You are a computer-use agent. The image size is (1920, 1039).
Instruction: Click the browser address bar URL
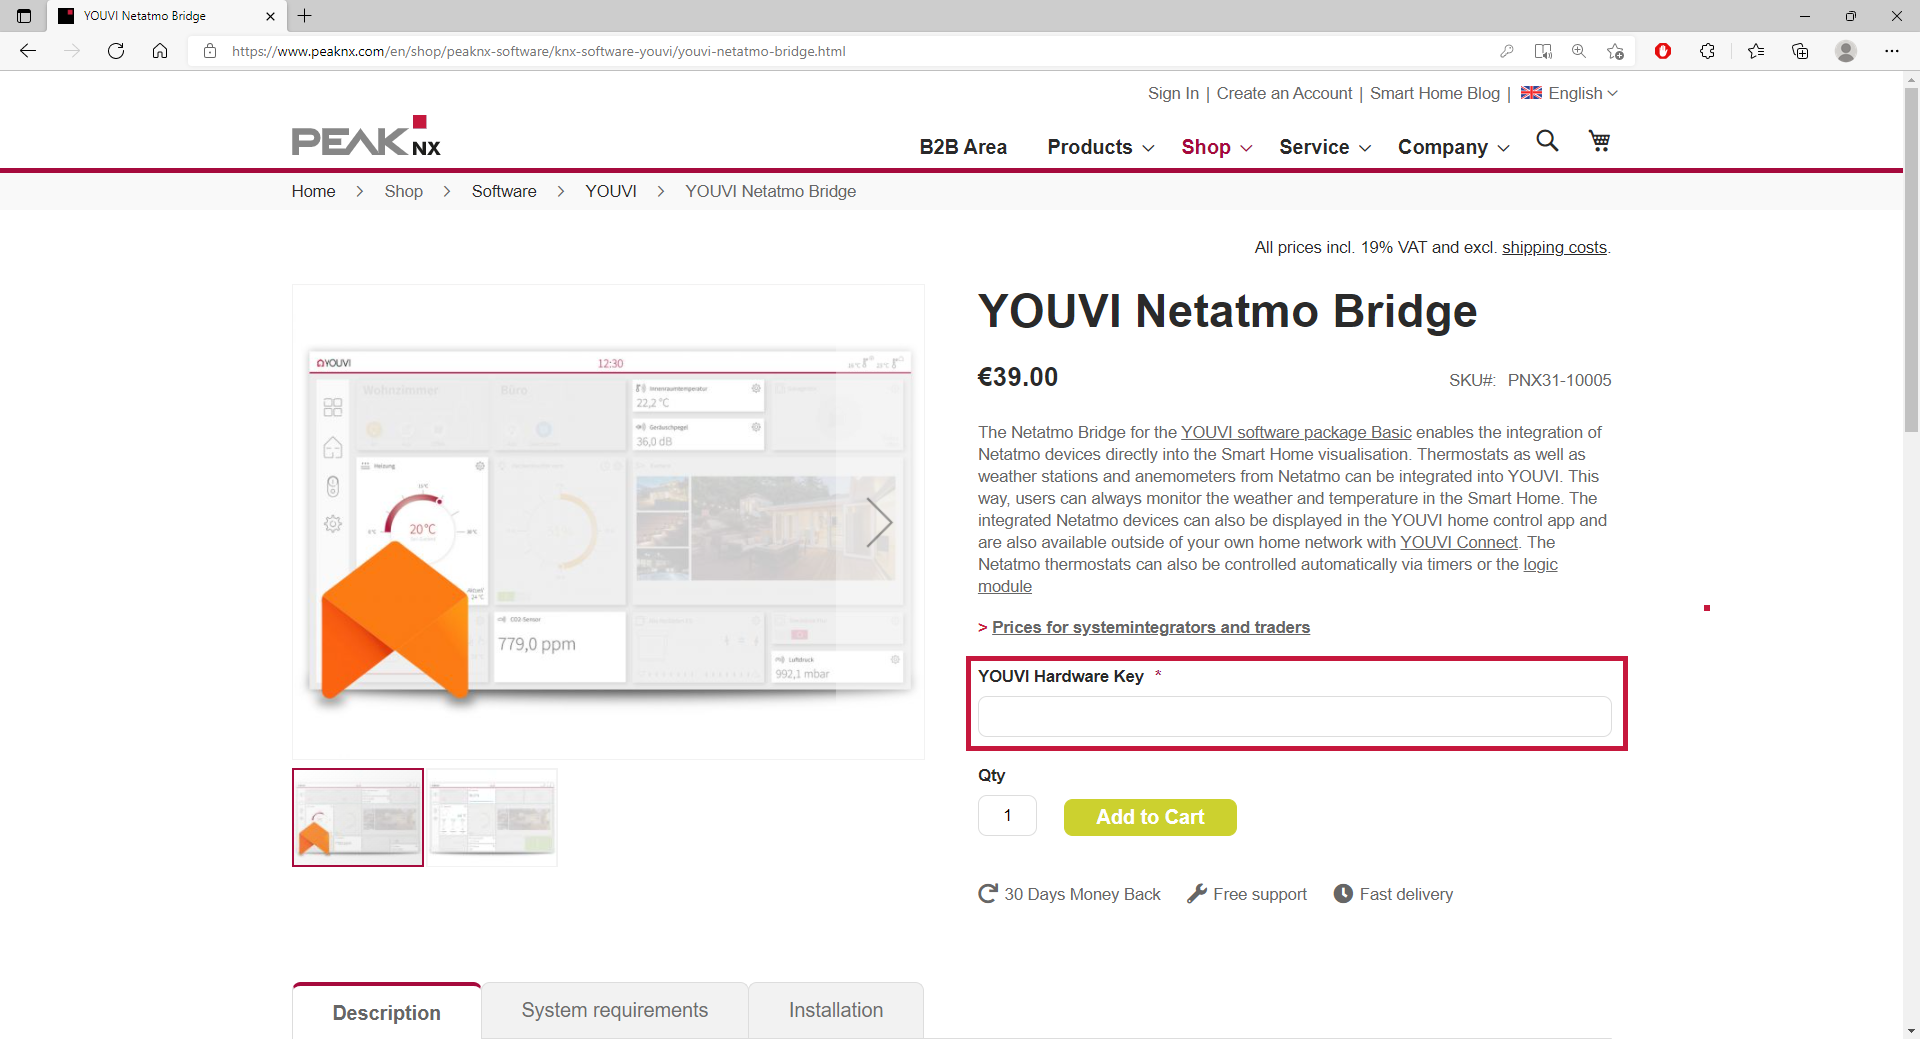(538, 51)
